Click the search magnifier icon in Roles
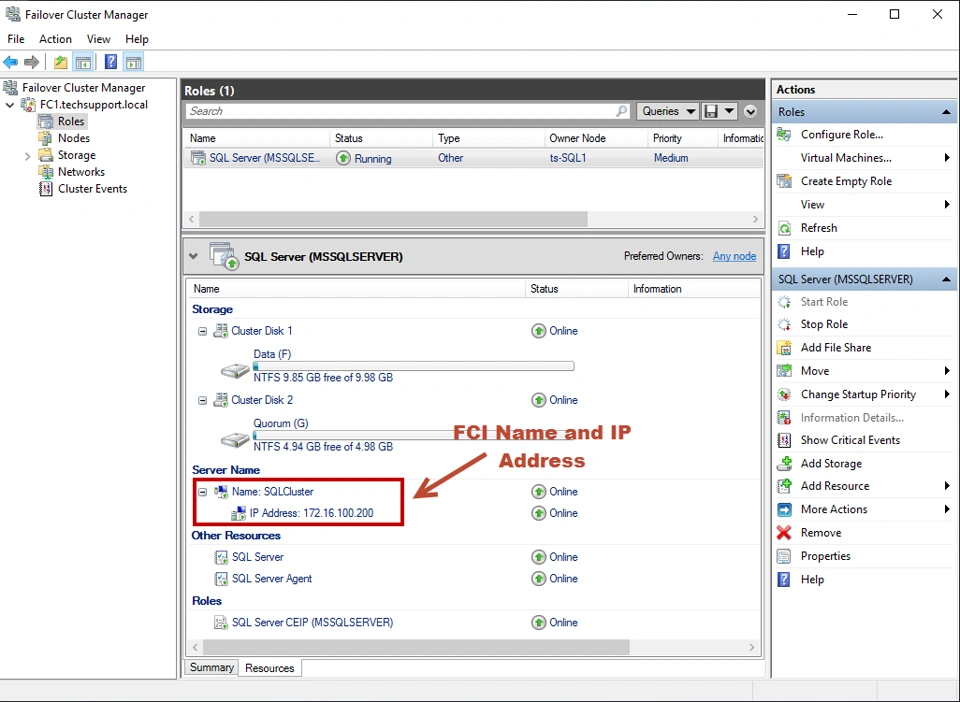The width and height of the screenshot is (960, 702). (621, 111)
